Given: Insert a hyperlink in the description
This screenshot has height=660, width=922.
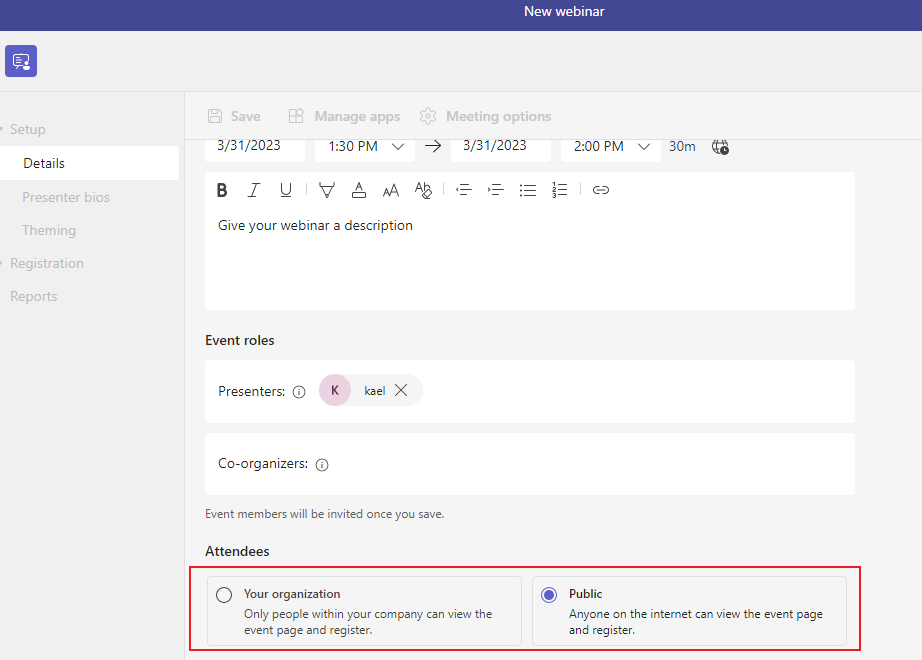Looking at the screenshot, I should [x=601, y=190].
